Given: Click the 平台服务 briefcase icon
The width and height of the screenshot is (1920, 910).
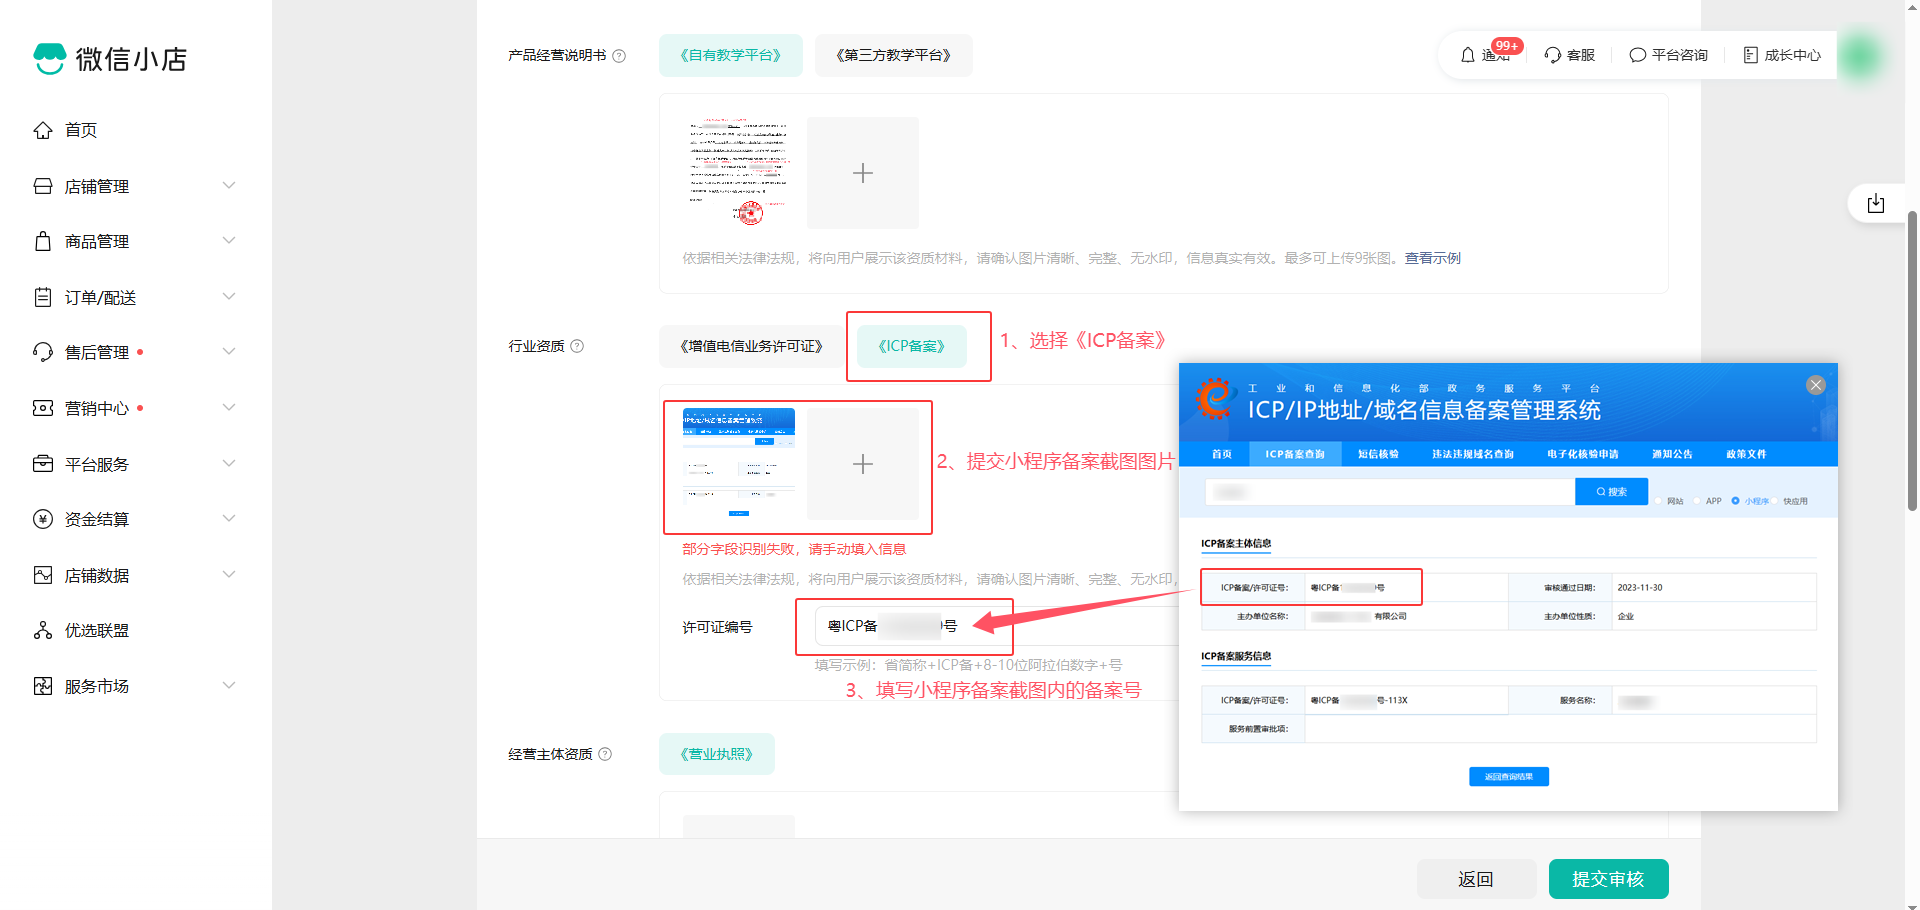Looking at the screenshot, I should tap(43, 464).
